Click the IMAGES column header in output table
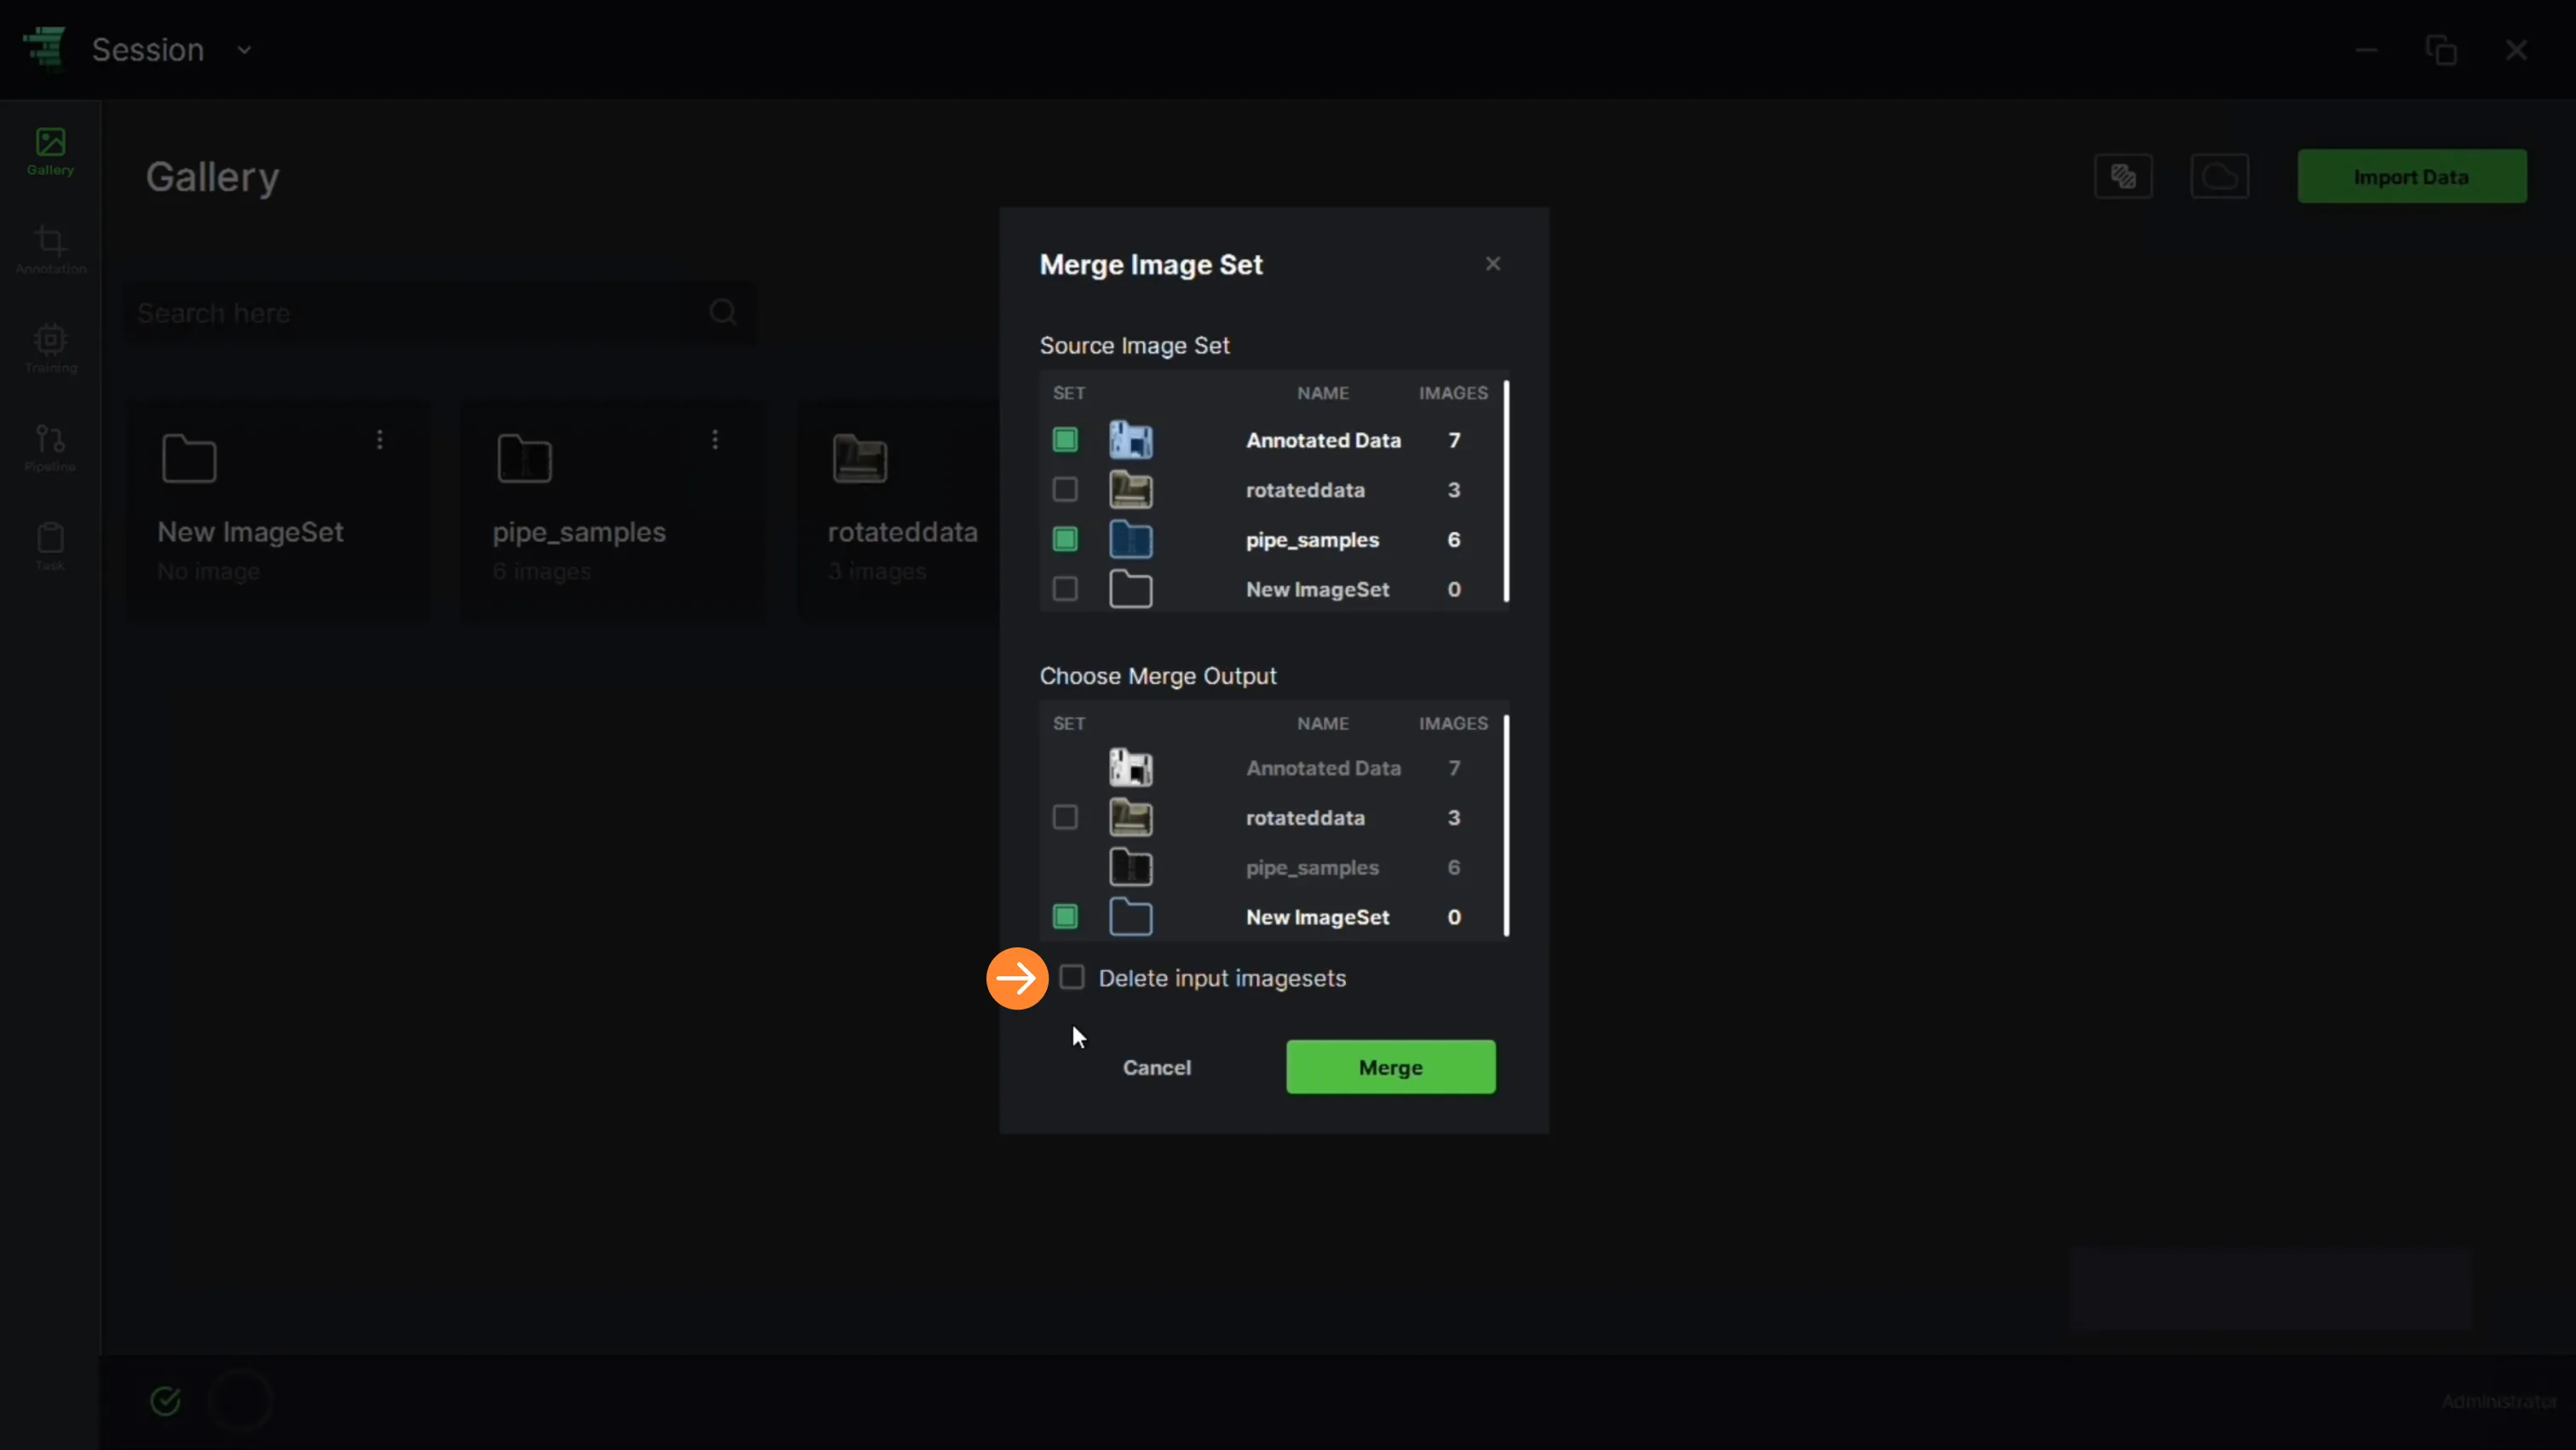The image size is (2576, 1450). (1453, 723)
